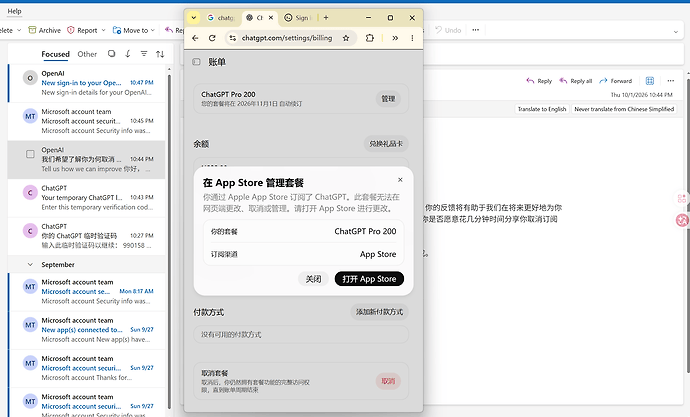
Task: Collapse the Outlook ribbon with the chevron
Action: tap(675, 32)
